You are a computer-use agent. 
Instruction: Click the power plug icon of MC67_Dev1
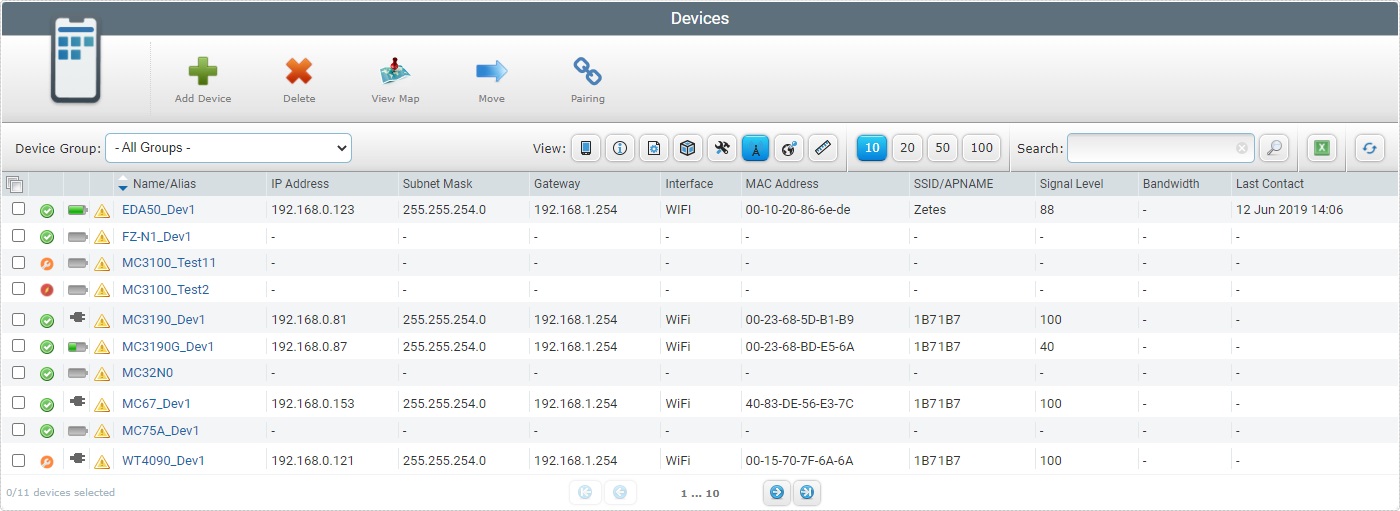point(78,402)
